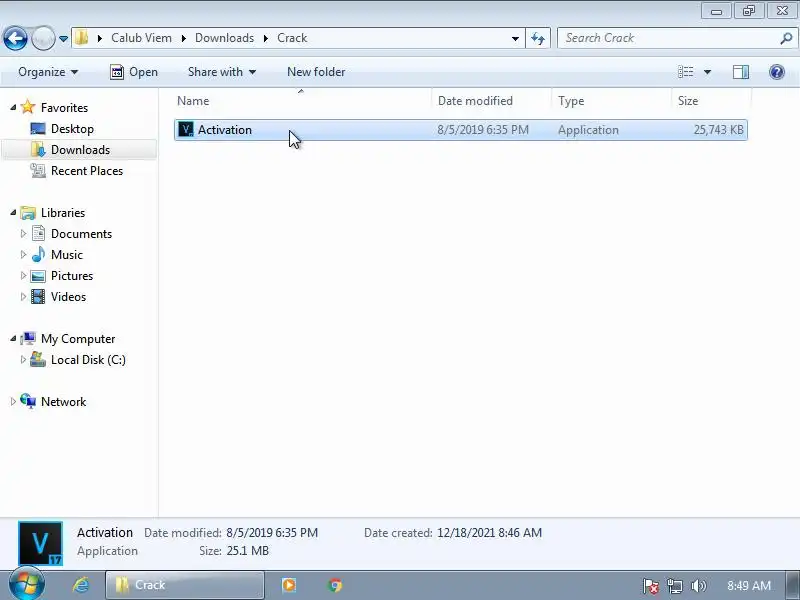Expand the view options dropdown arrow
800x600 pixels.
[708, 72]
